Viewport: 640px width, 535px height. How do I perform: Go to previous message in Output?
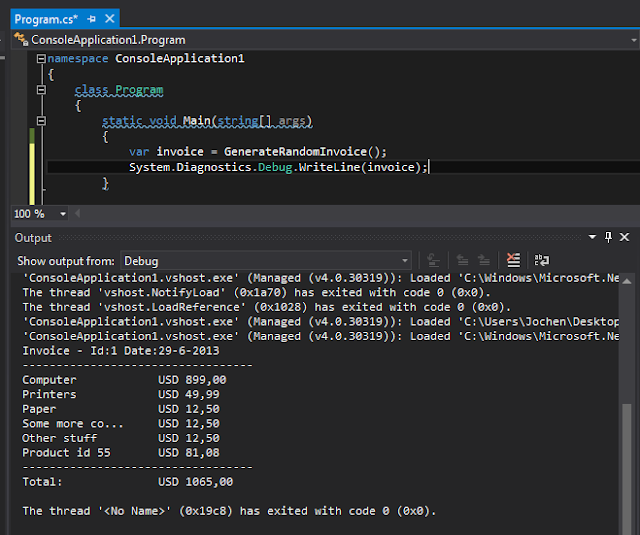coord(461,260)
